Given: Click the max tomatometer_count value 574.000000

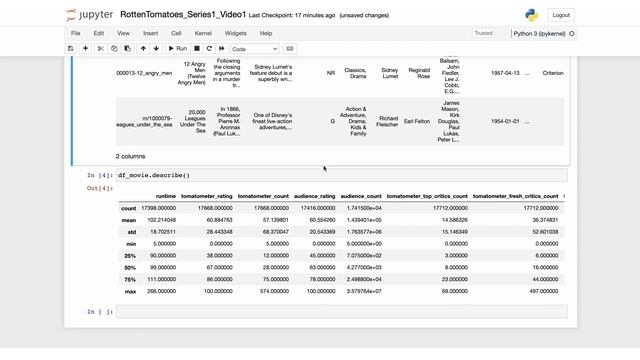Looking at the screenshot, I should 274,291.
